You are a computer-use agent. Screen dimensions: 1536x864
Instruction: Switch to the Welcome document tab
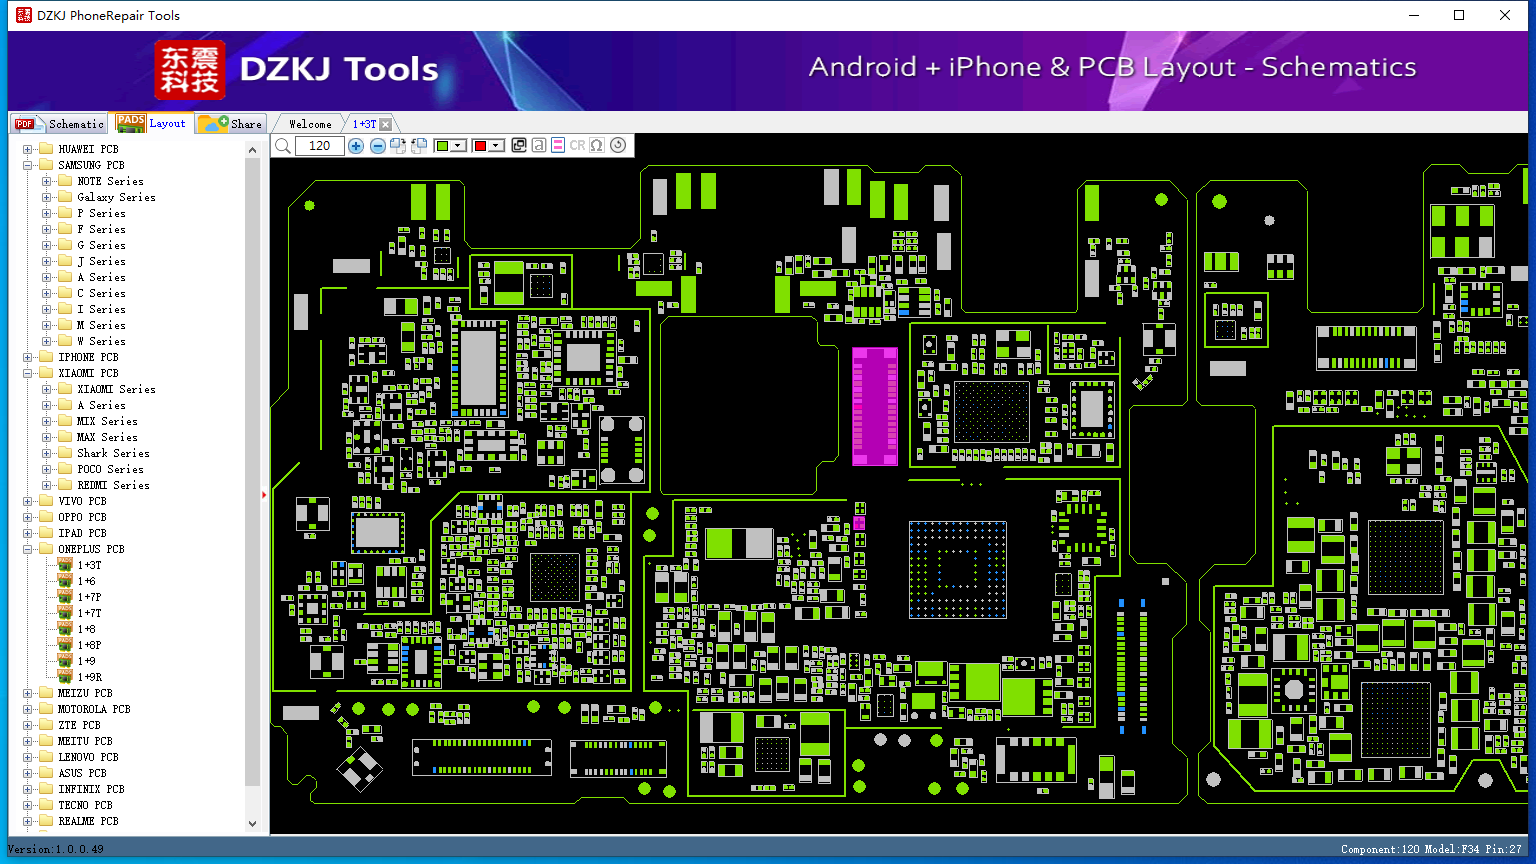click(310, 124)
